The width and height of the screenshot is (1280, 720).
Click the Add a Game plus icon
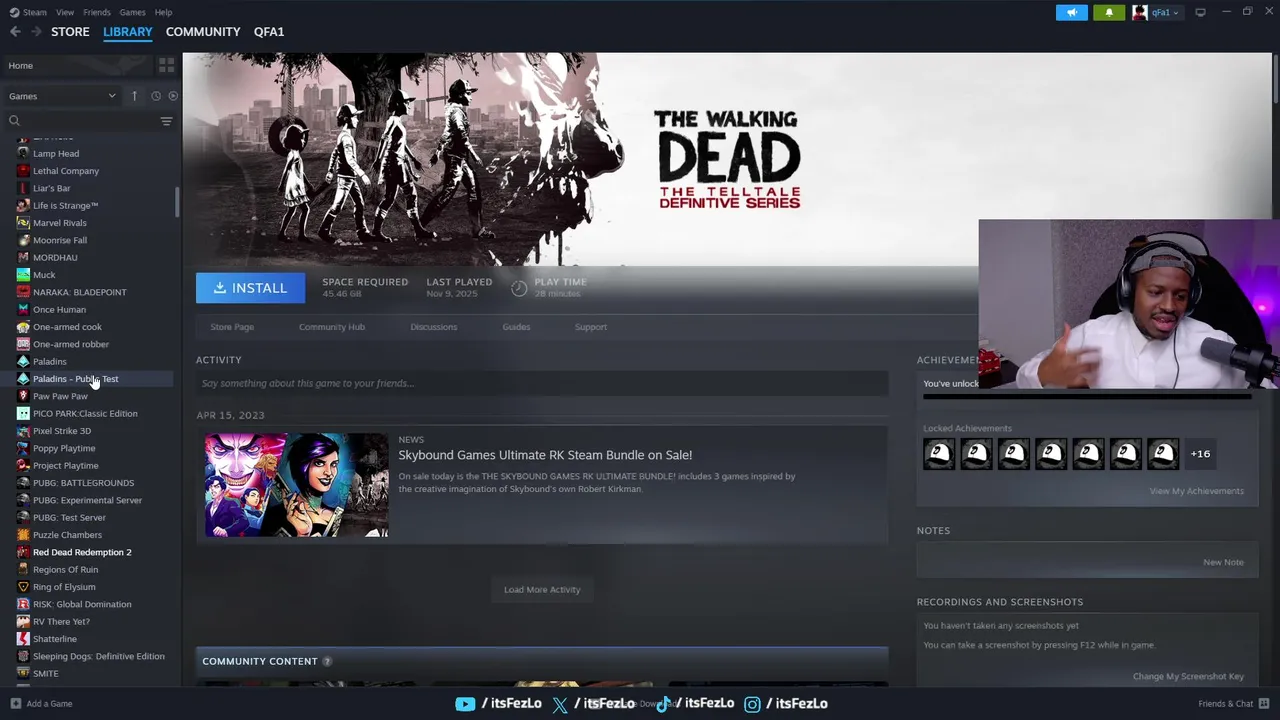point(14,703)
